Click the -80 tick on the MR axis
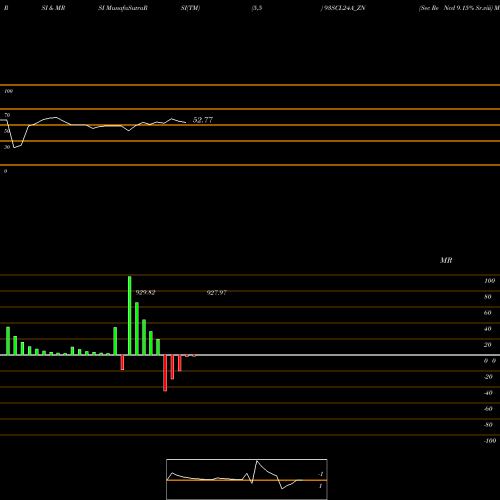Screen dimensions: 500x500 [x=488, y=425]
